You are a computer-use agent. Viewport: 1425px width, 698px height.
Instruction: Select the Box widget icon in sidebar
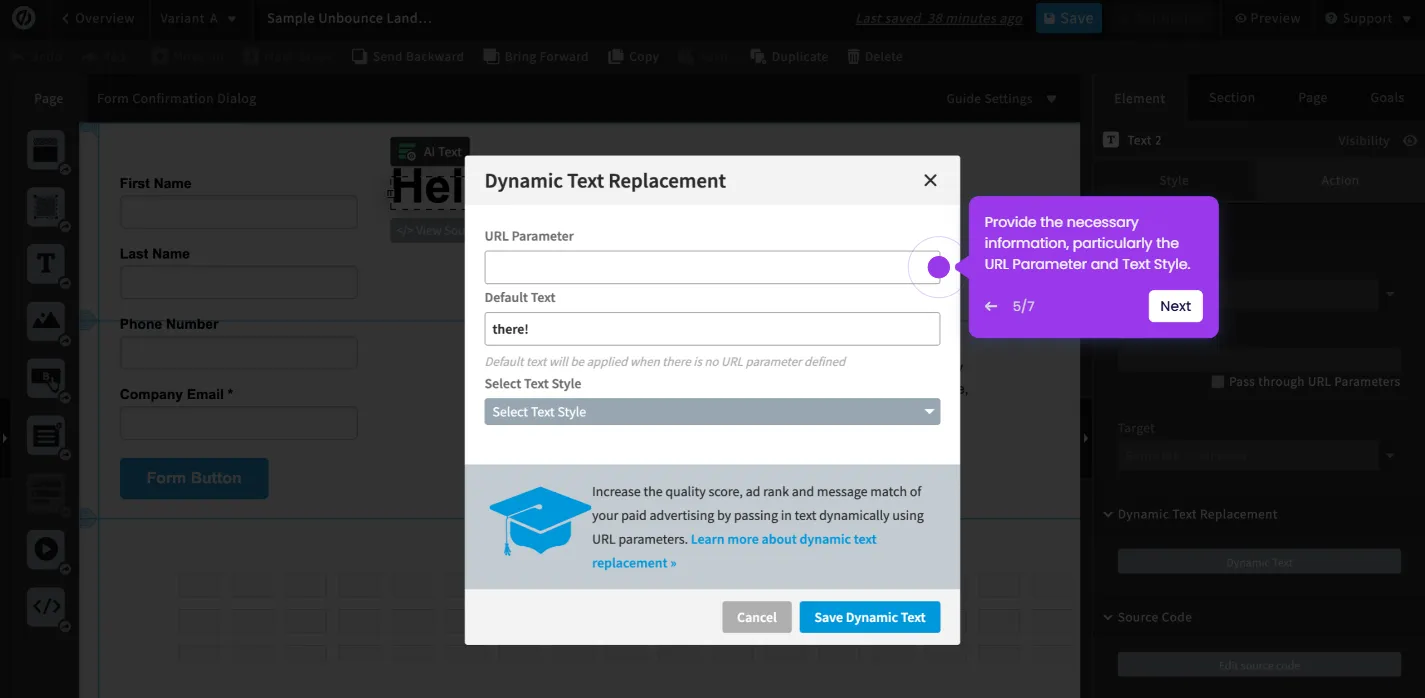(46, 207)
